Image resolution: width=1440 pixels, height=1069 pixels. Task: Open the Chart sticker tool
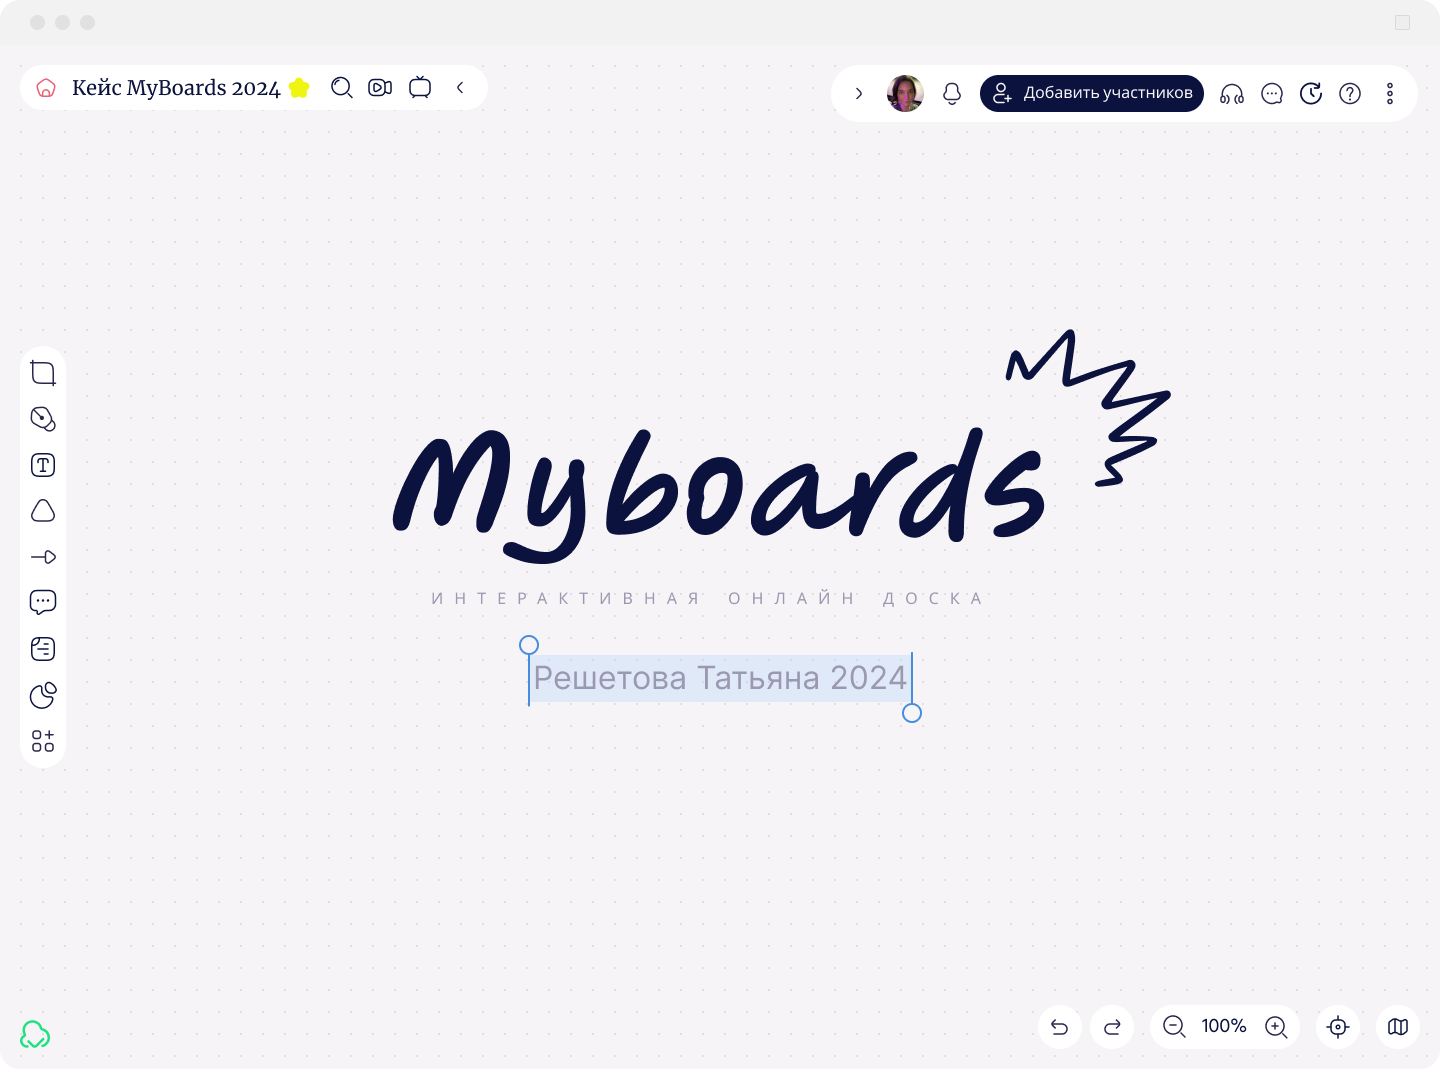pyautogui.click(x=43, y=695)
